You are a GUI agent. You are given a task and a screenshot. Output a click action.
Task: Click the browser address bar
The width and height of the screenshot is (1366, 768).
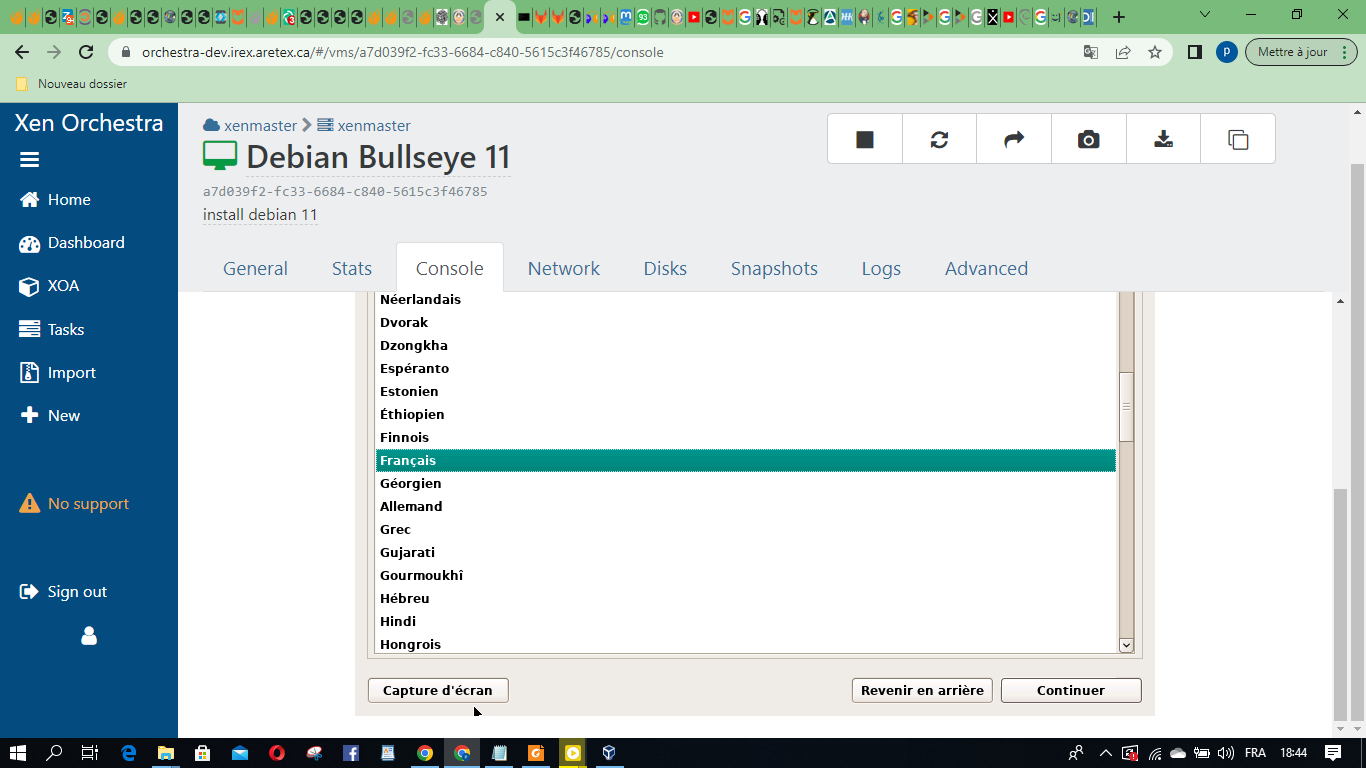[600, 52]
